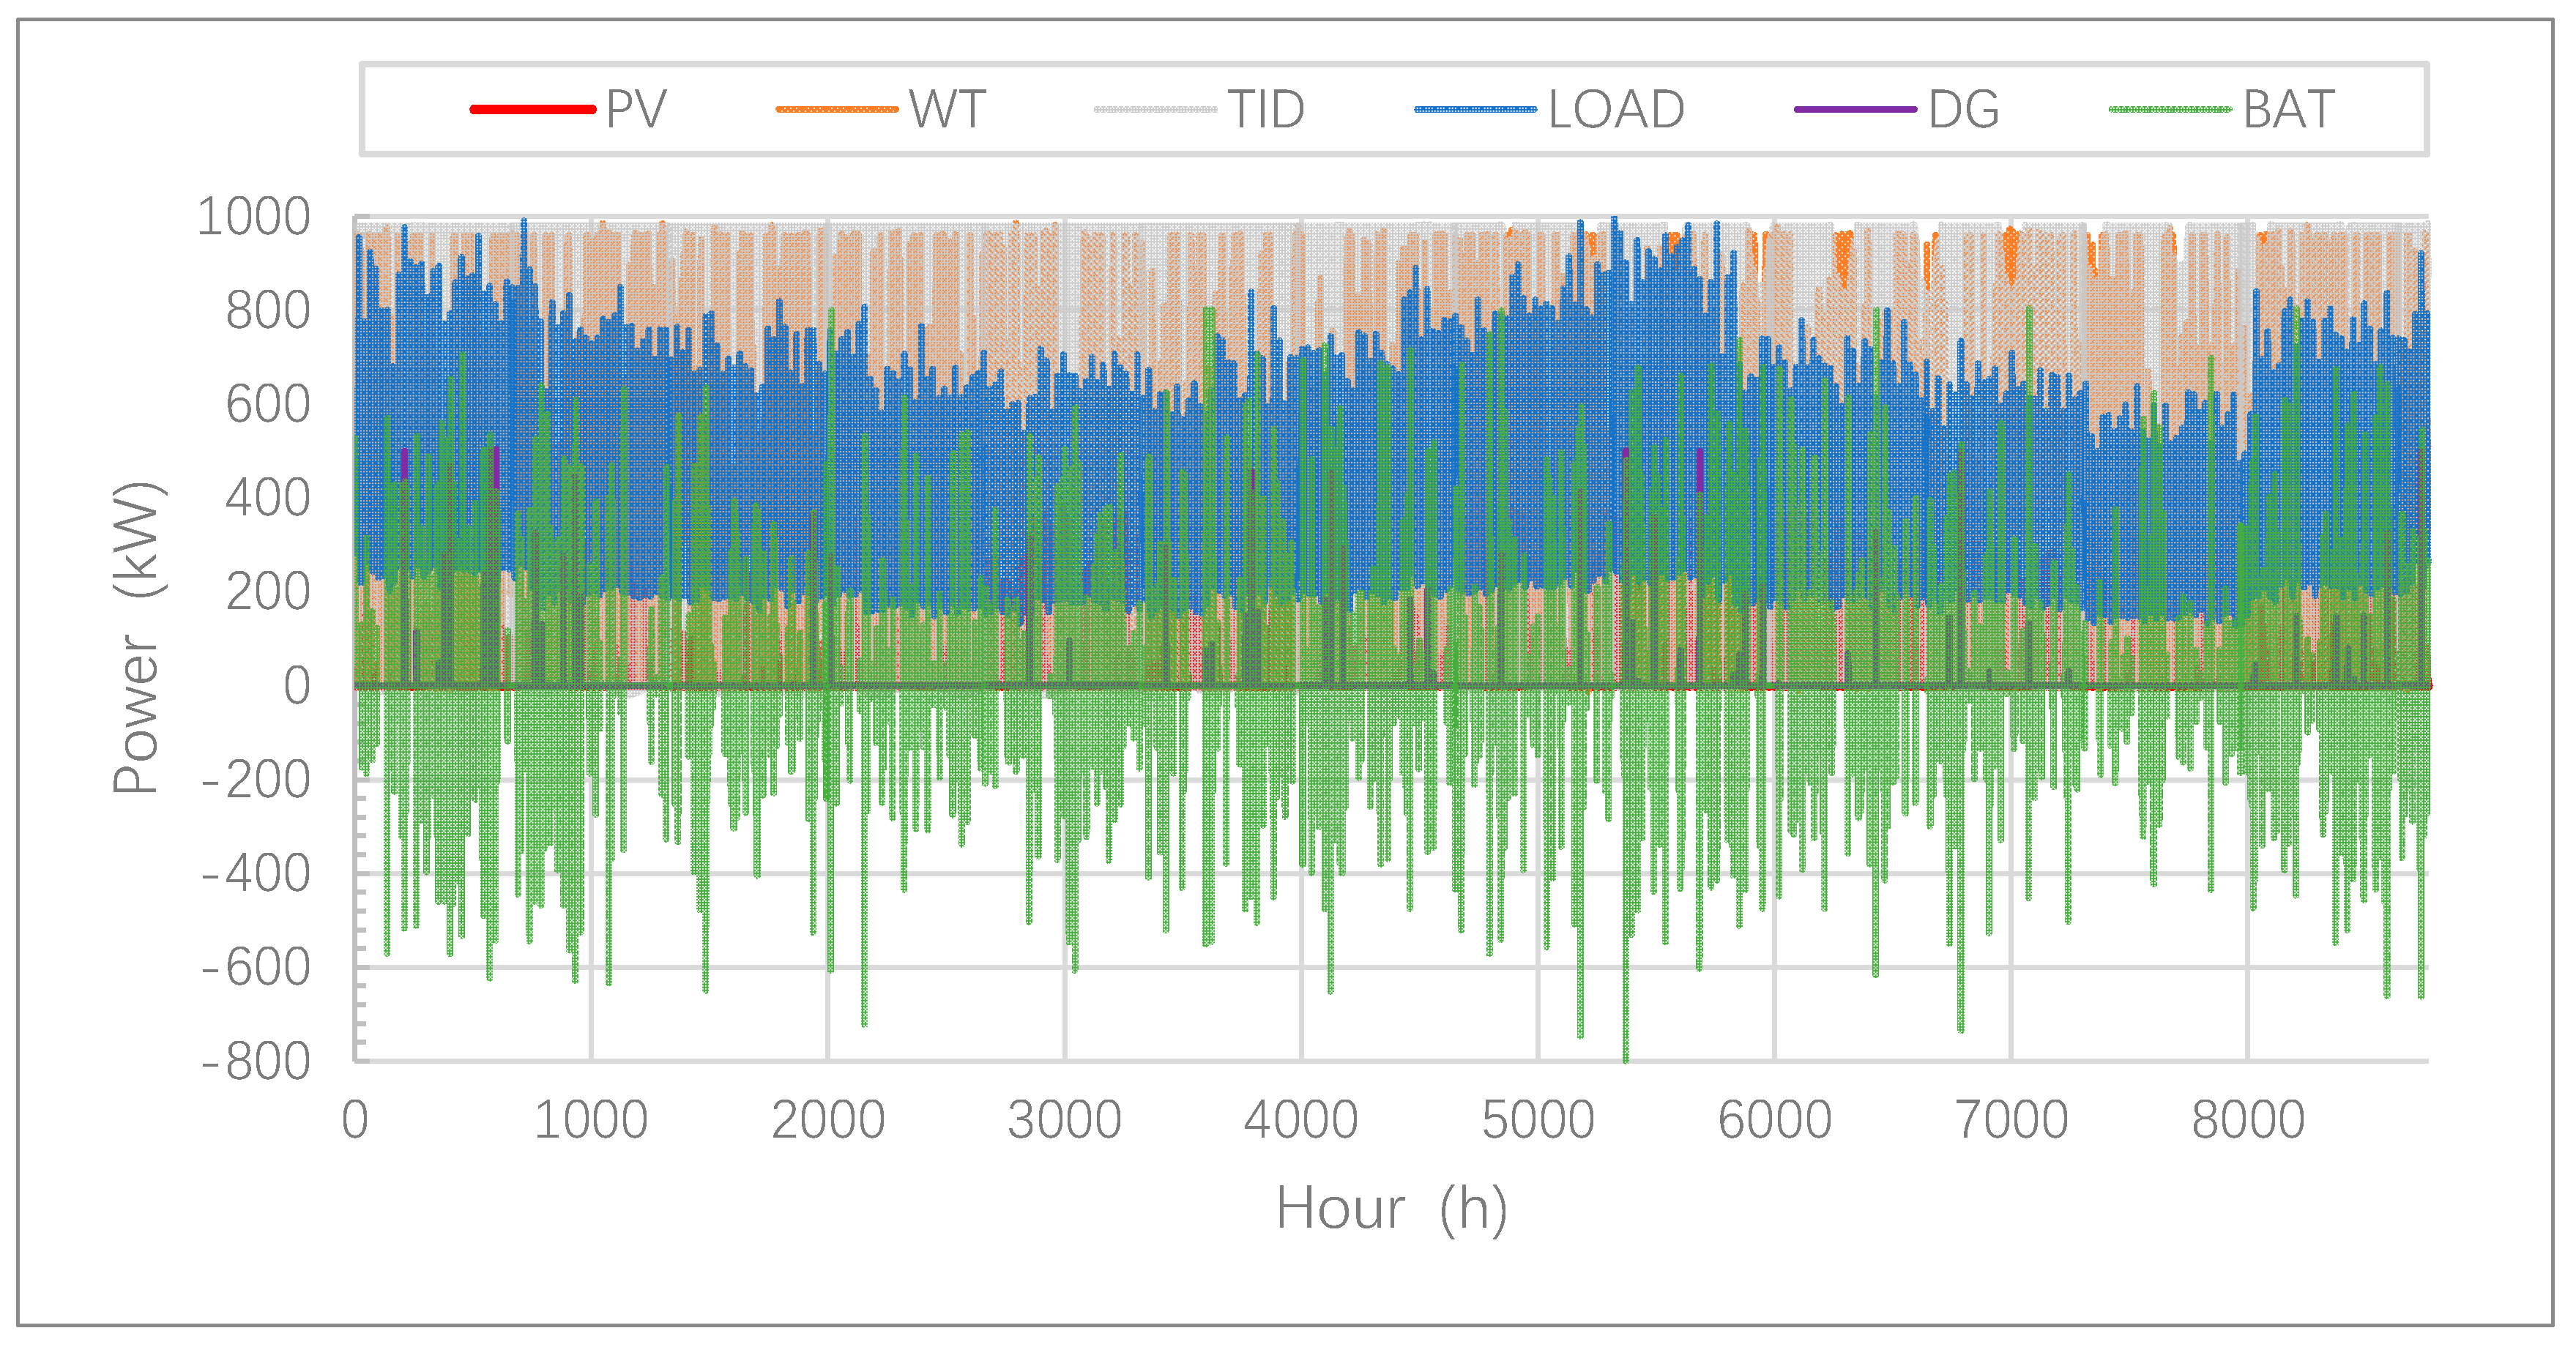The image size is (2576, 1358).
Task: Click the Power (kW) axis title
Action: (137, 638)
